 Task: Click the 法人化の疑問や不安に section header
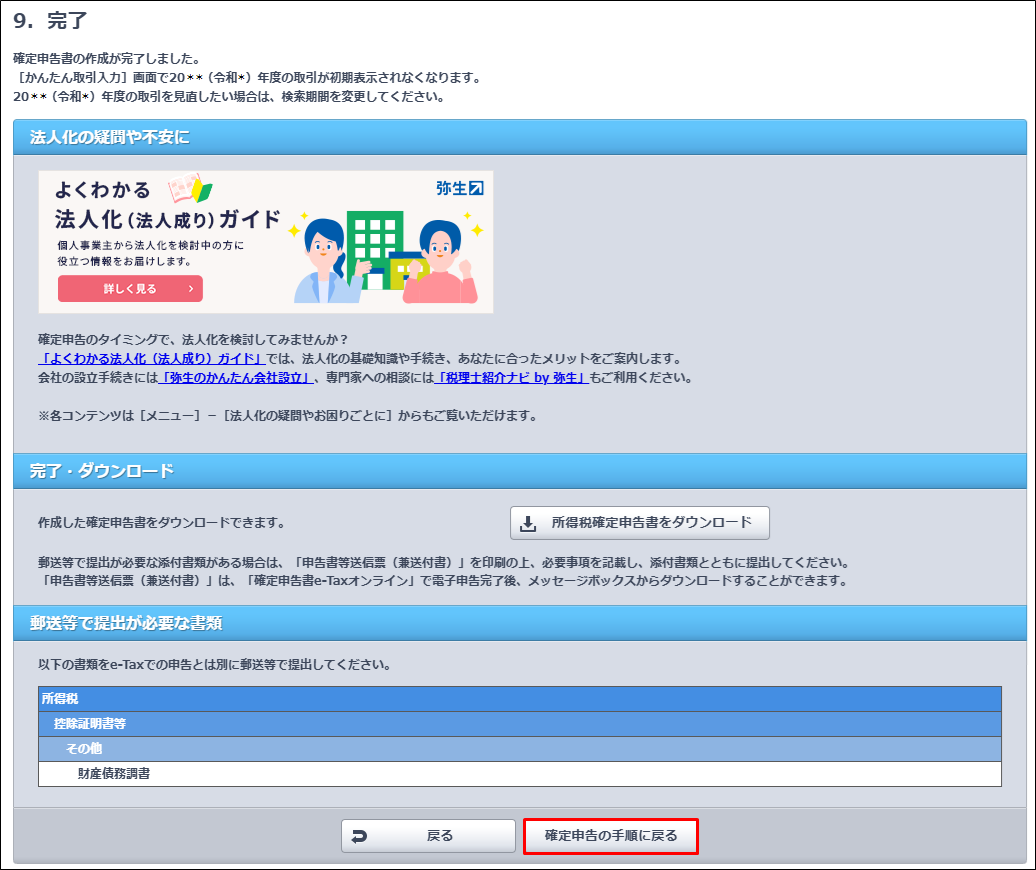[519, 137]
